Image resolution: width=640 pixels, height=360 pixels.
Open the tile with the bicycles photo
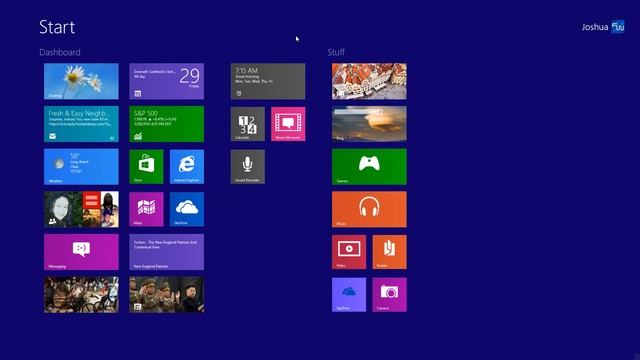point(81,295)
